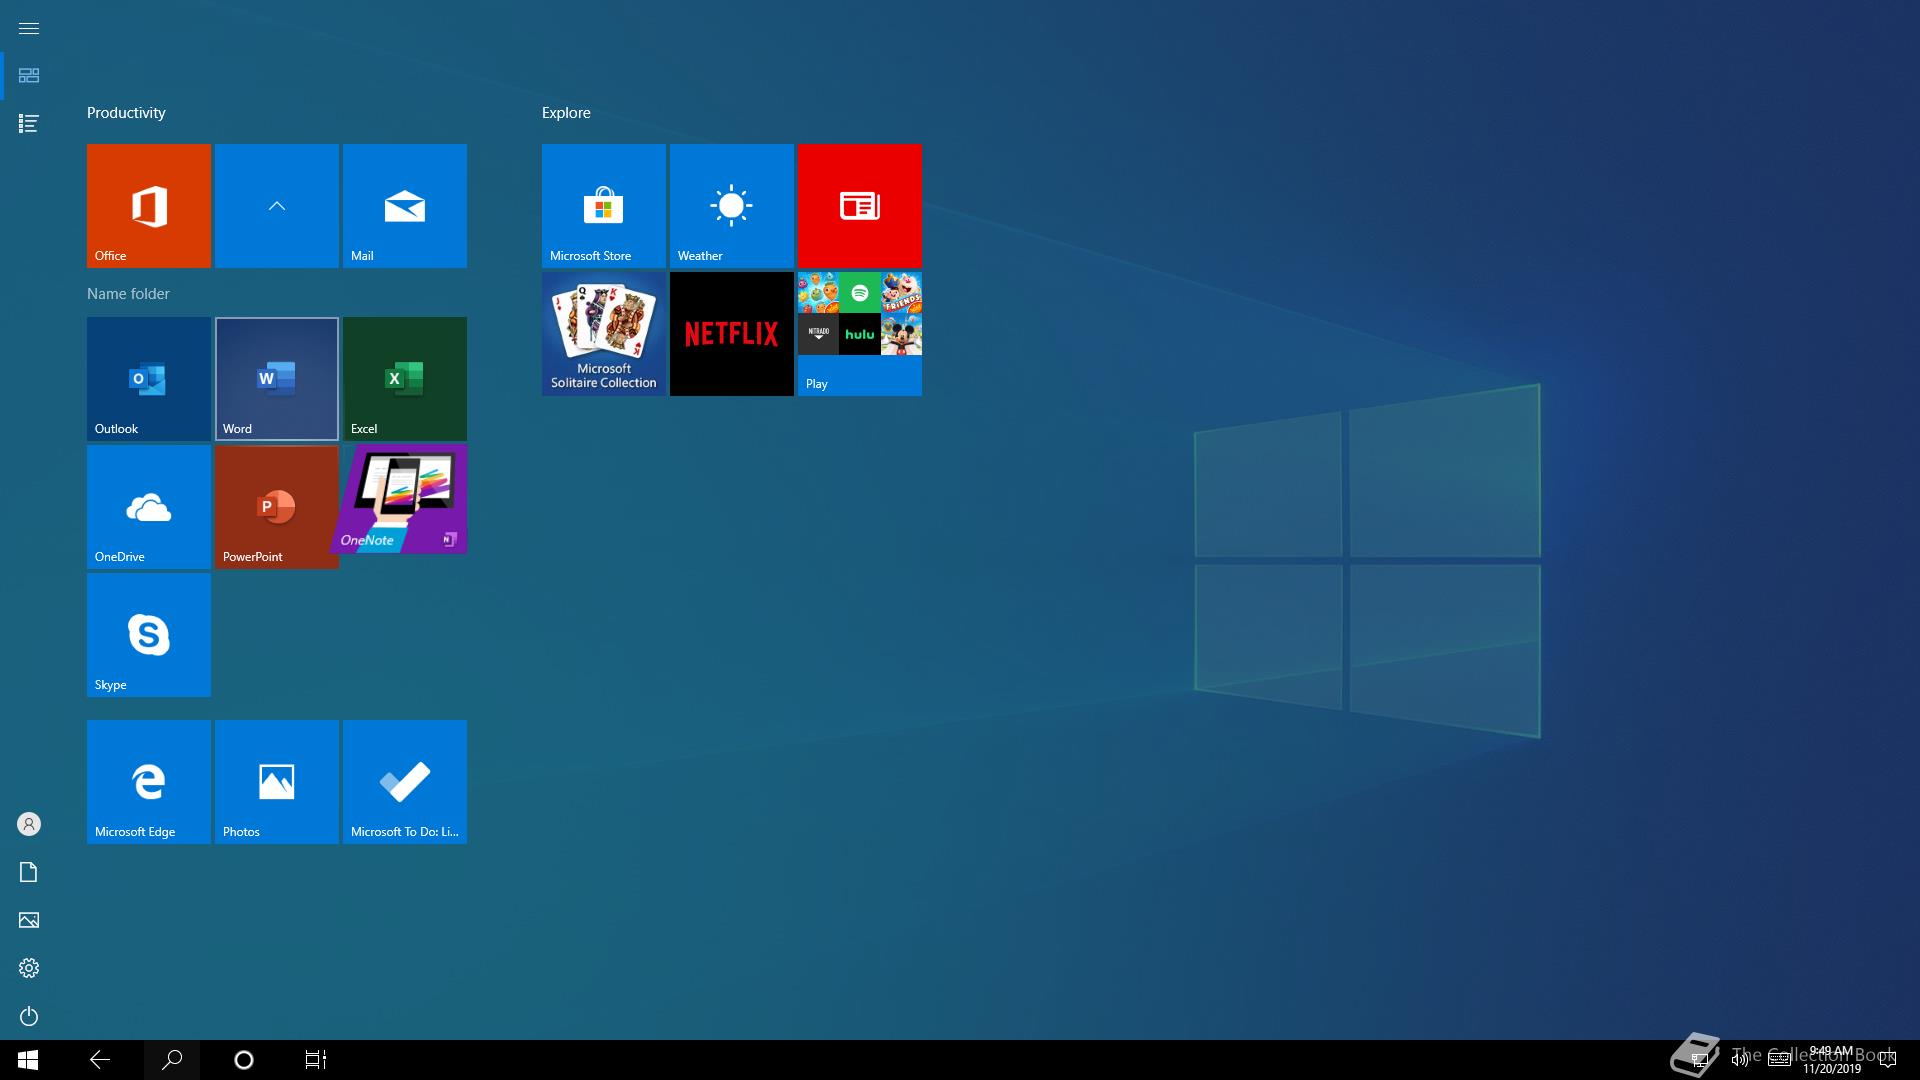
Task: Open the OneNote live tile
Action: (400, 500)
